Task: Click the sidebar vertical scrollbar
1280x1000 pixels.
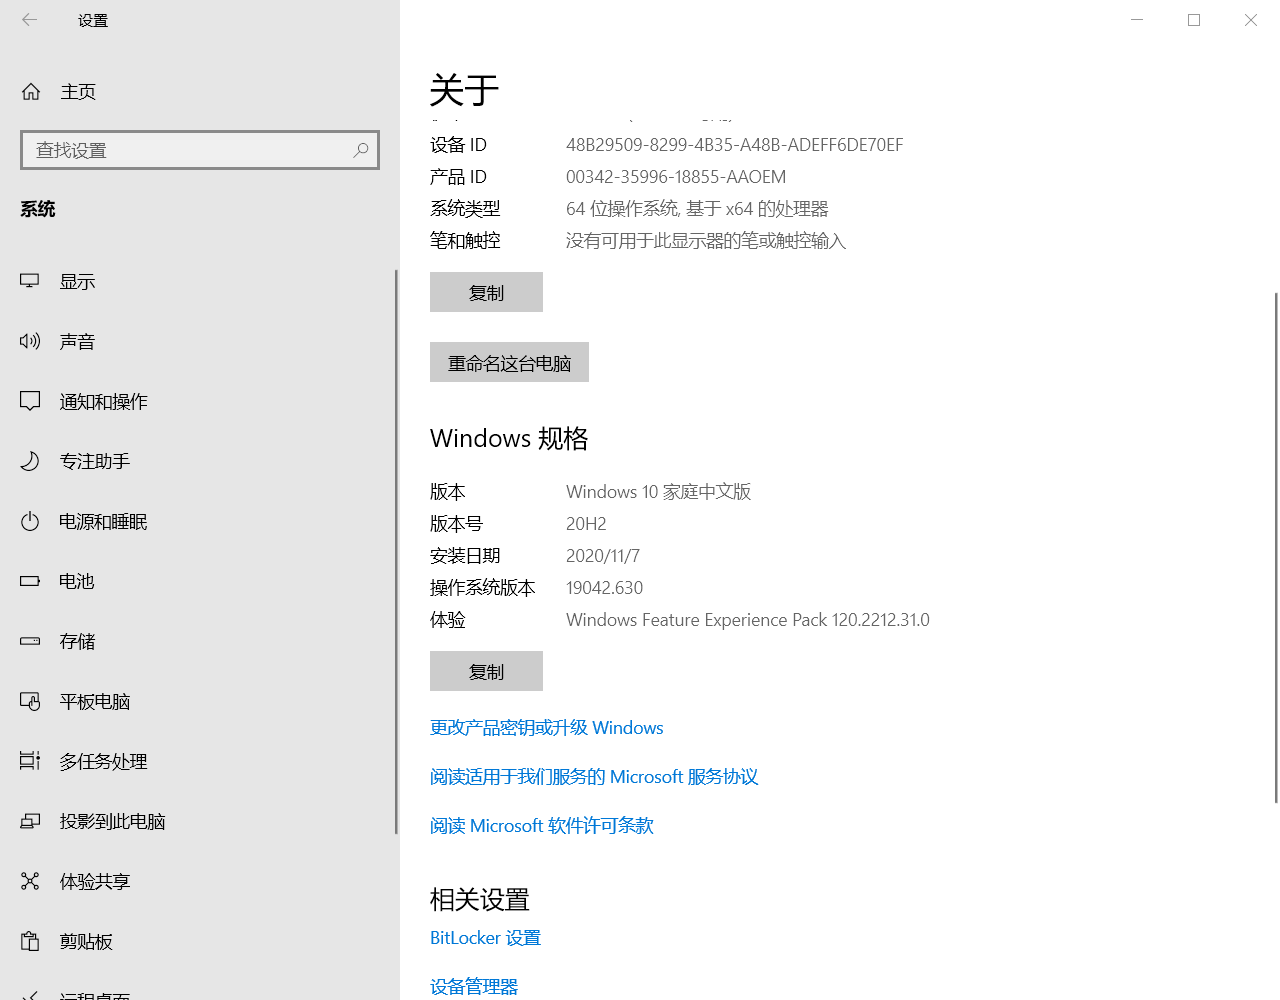Action: 396,552
